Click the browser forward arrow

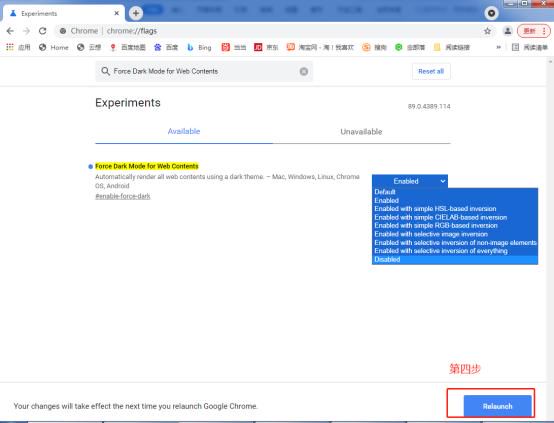[26, 31]
